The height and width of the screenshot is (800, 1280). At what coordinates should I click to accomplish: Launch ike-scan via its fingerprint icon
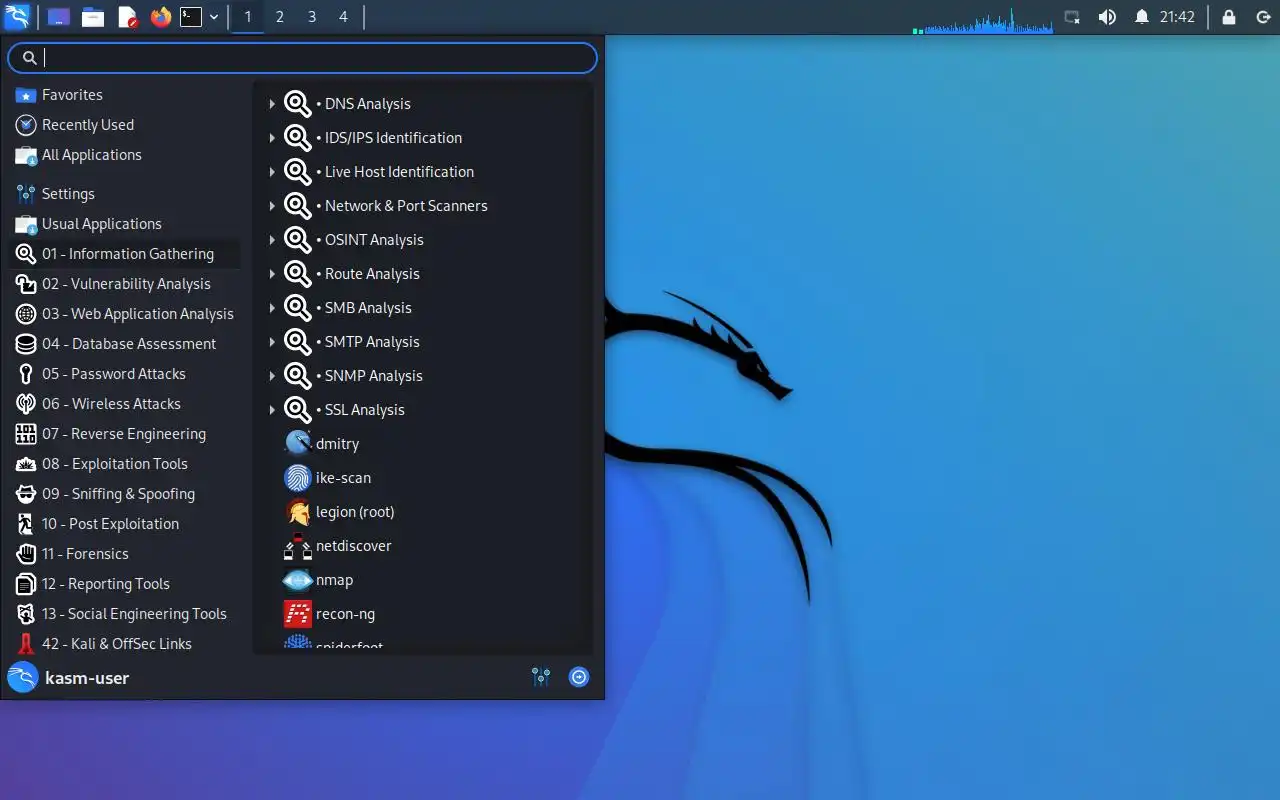pyautogui.click(x=298, y=478)
